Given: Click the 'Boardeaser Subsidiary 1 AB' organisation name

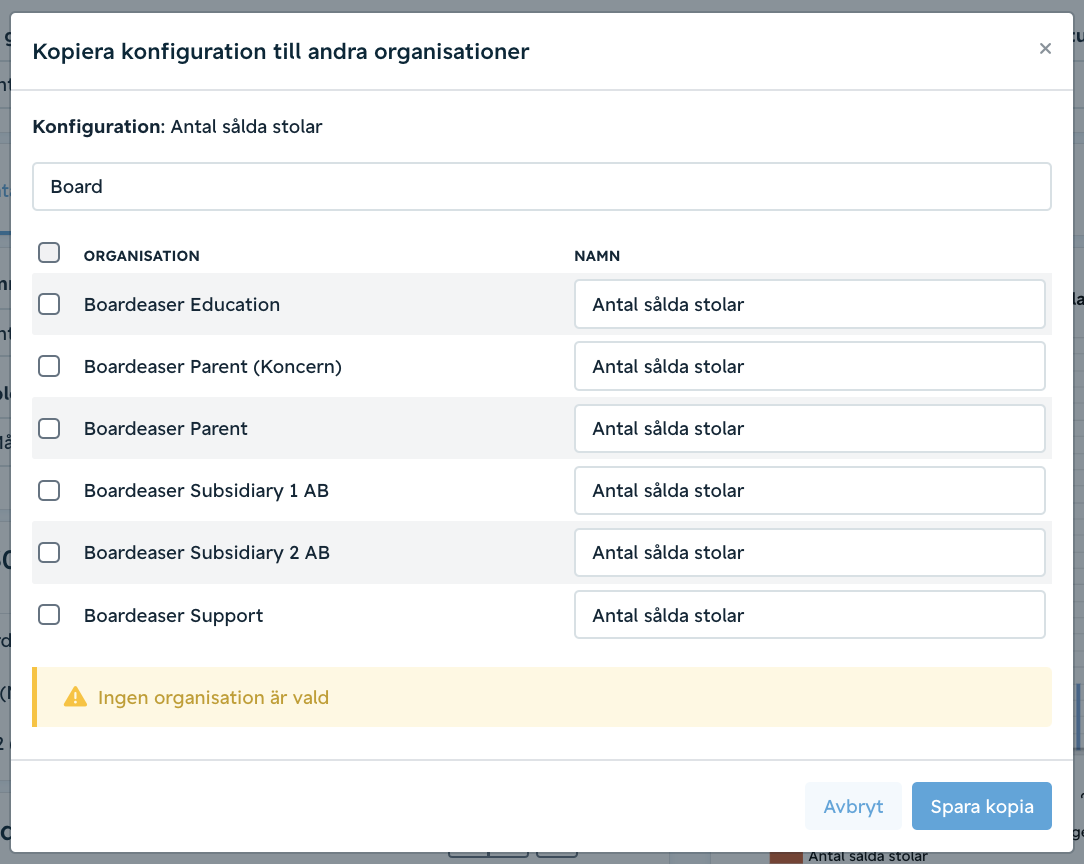Looking at the screenshot, I should (x=206, y=491).
